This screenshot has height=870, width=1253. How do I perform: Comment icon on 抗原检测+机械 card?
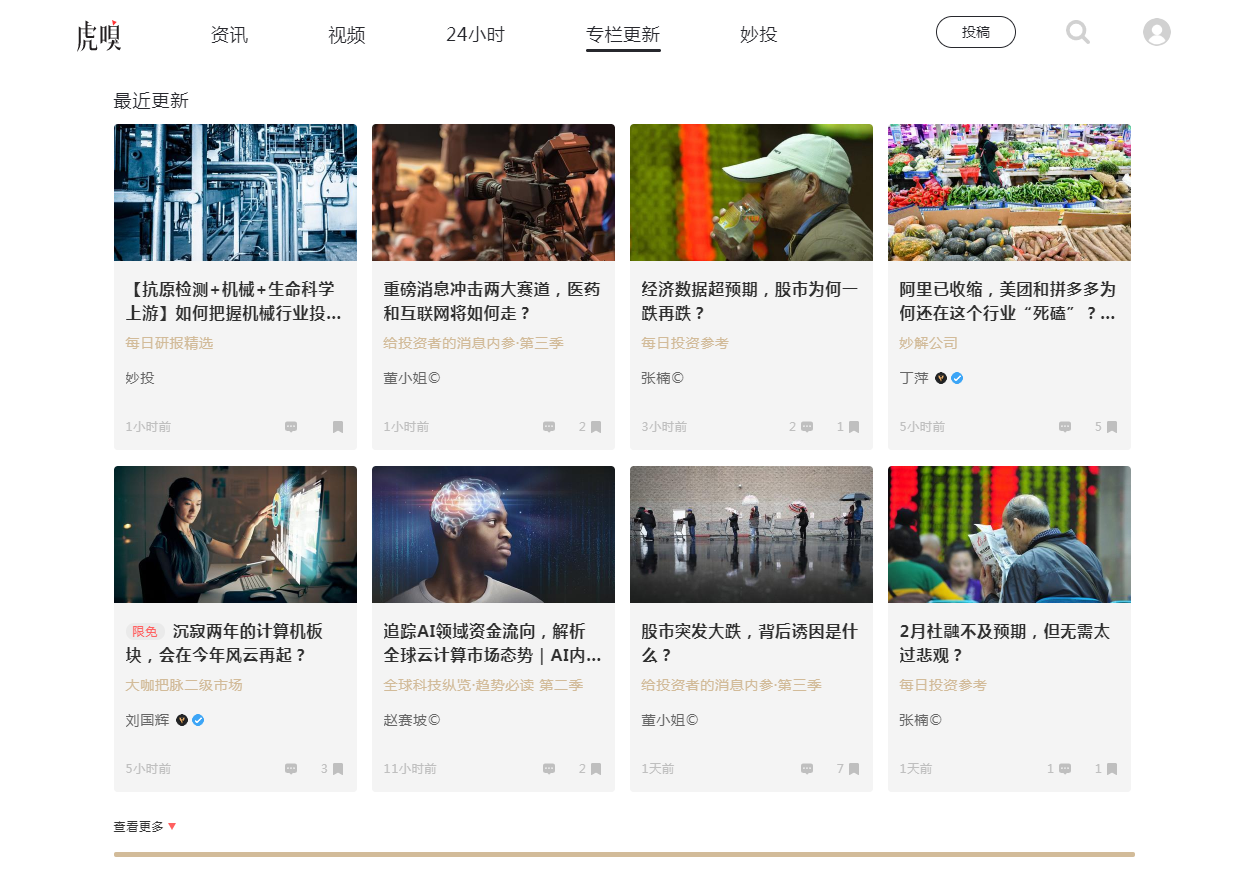(291, 427)
